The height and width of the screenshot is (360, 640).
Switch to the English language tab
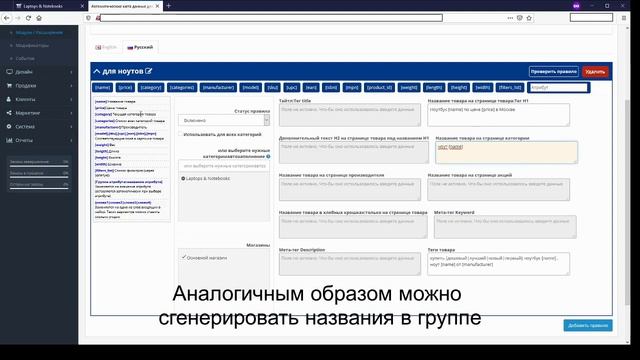pyautogui.click(x=107, y=47)
